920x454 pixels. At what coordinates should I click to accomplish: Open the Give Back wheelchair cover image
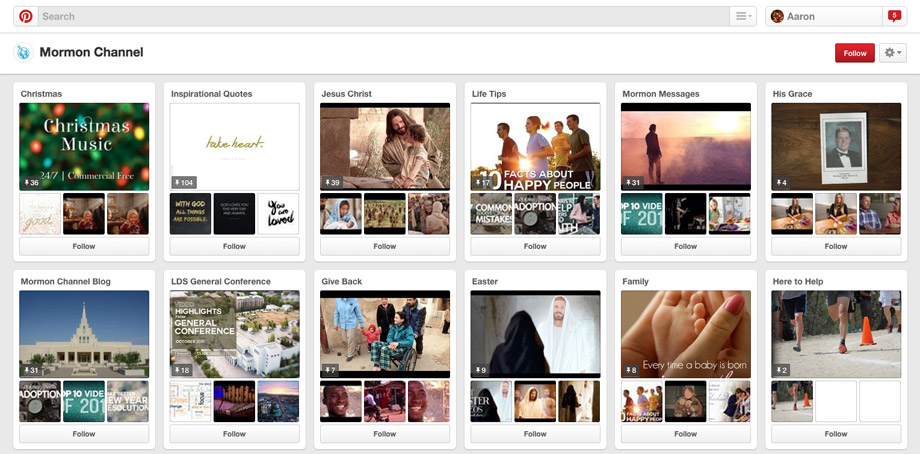[x=385, y=334]
